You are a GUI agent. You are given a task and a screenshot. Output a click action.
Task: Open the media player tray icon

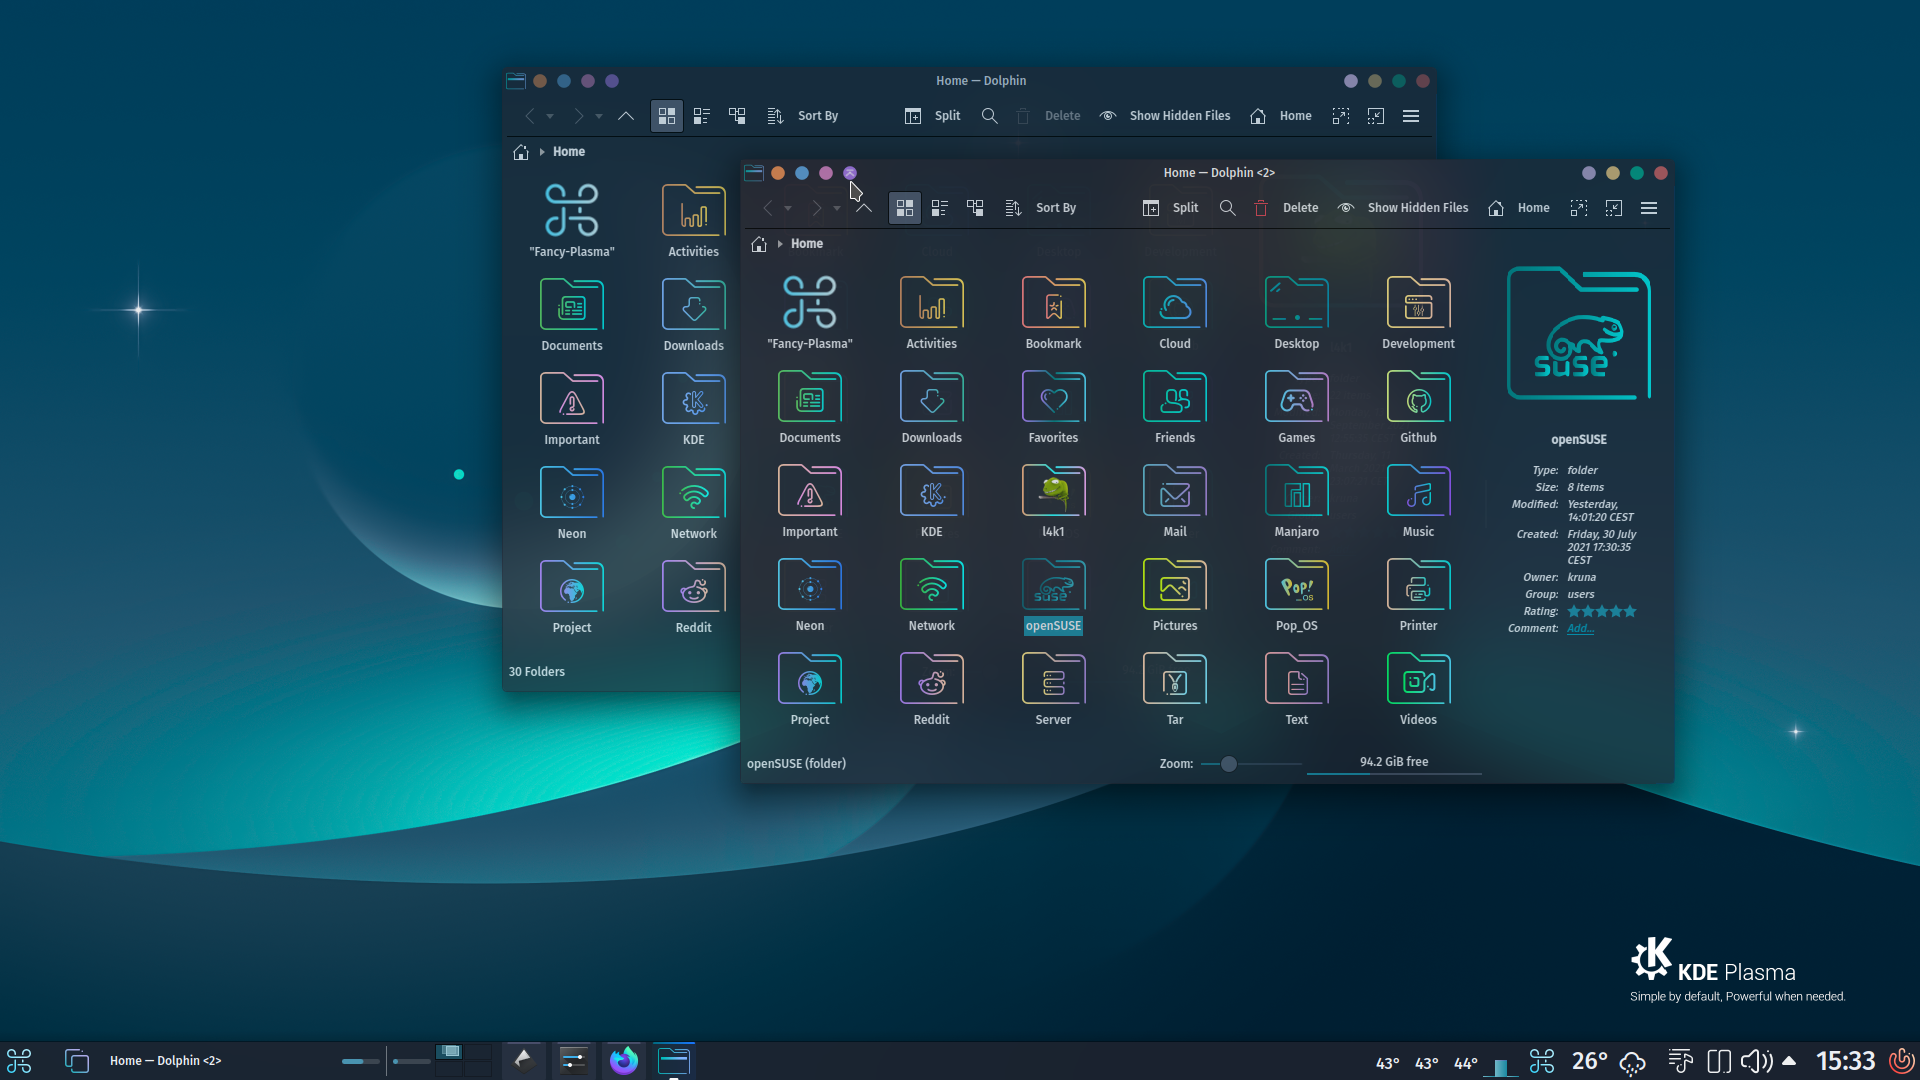pyautogui.click(x=1680, y=1061)
